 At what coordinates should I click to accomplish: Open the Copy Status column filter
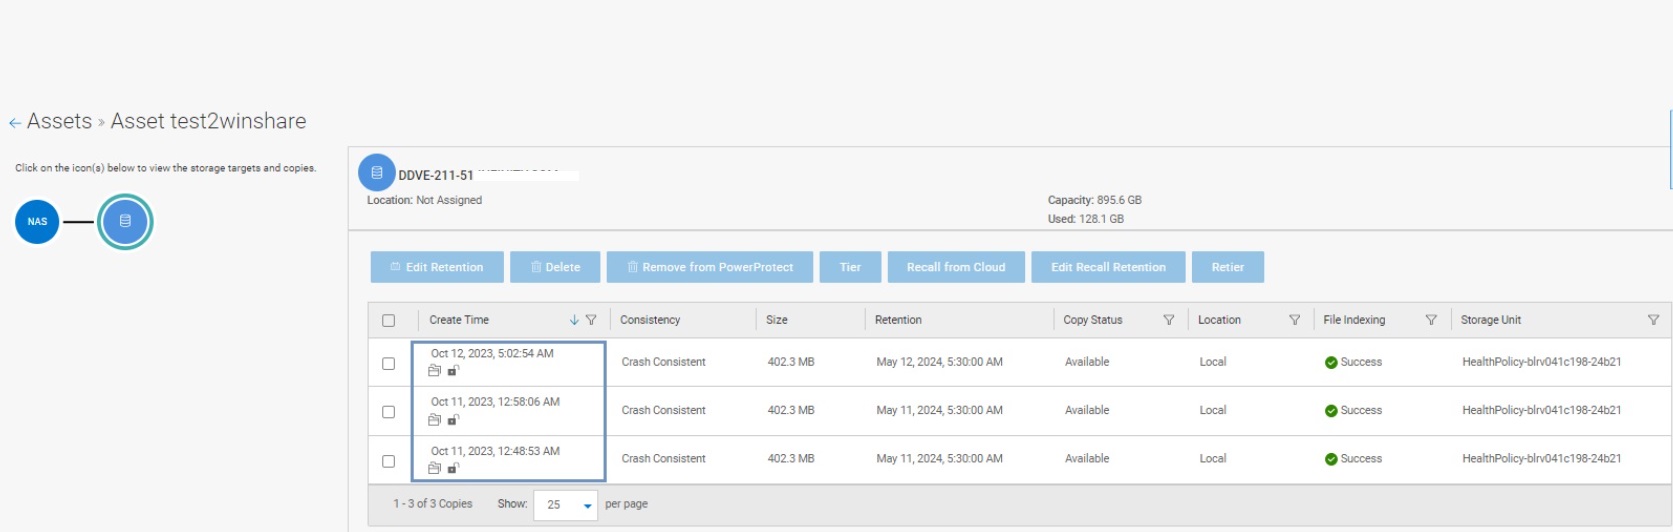click(x=1168, y=320)
